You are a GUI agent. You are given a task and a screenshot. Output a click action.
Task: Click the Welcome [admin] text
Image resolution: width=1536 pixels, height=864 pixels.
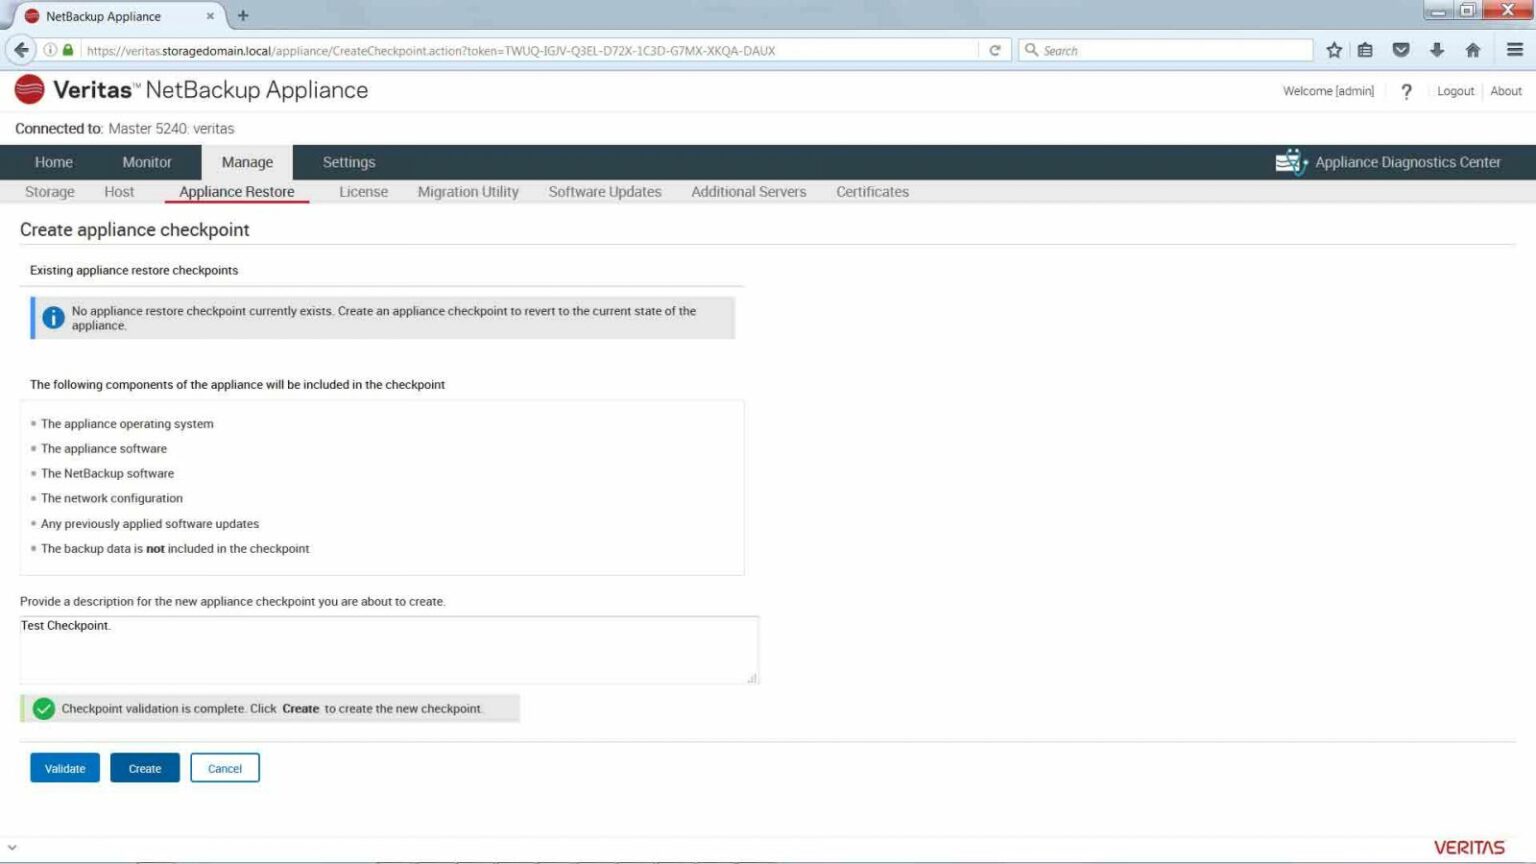tap(1328, 91)
